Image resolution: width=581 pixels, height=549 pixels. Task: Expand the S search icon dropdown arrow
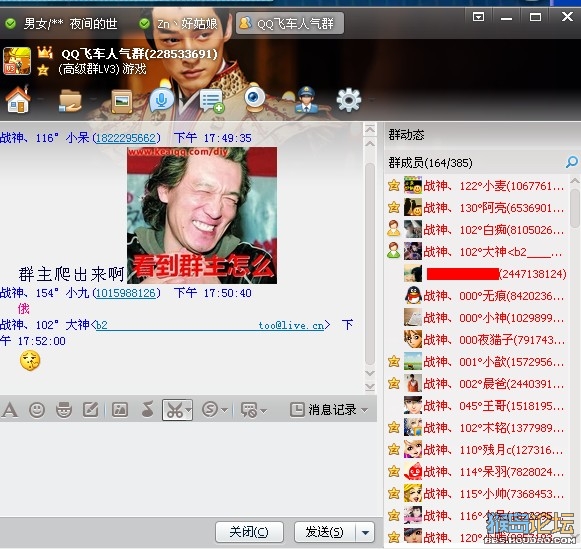[224, 410]
